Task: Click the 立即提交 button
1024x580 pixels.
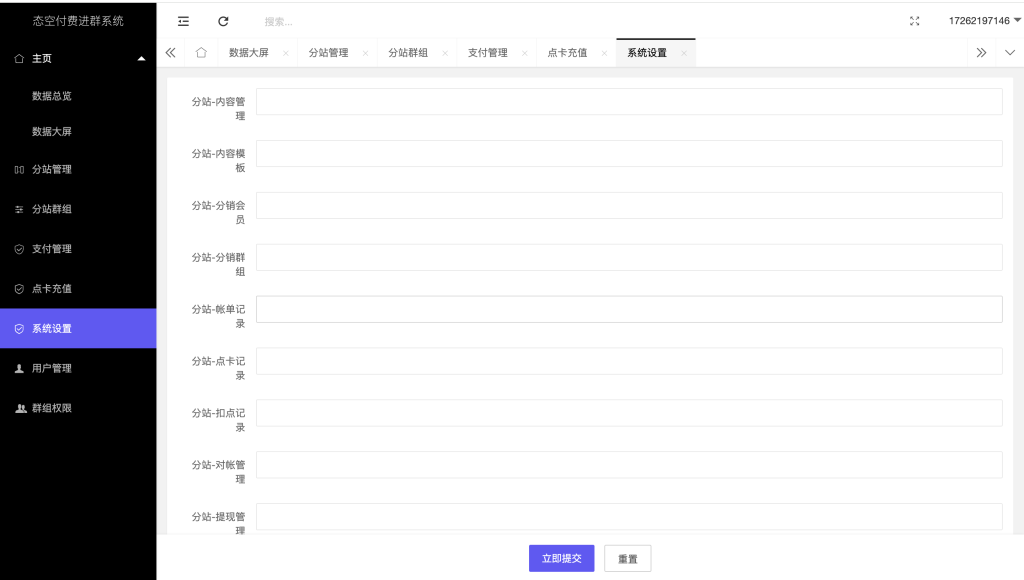Action: (561, 558)
